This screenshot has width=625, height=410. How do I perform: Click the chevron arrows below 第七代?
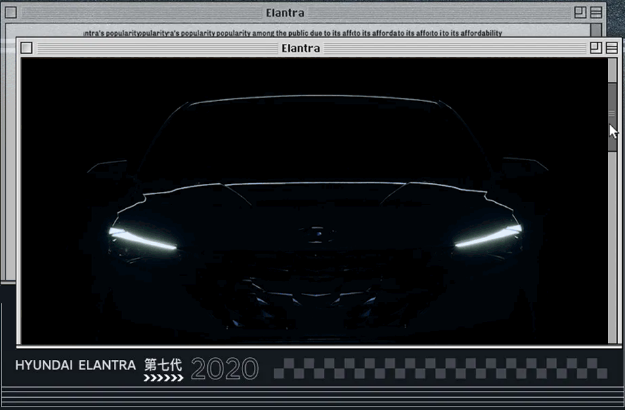tap(163, 379)
